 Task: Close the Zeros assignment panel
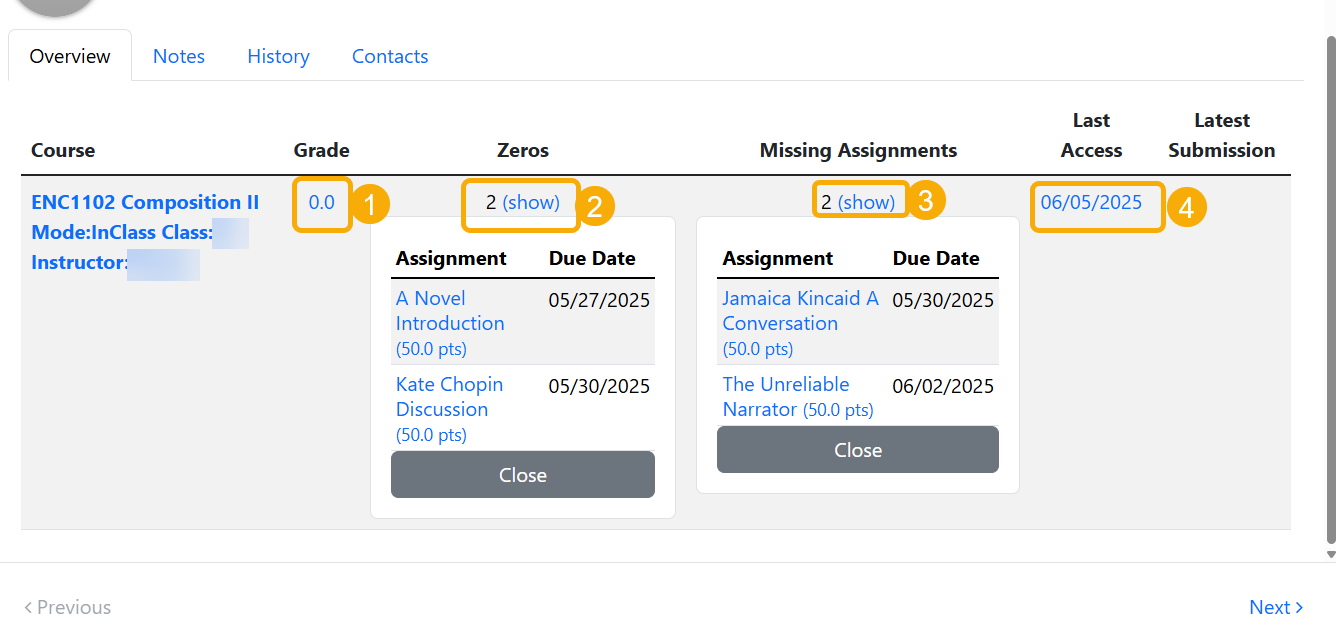[x=522, y=474]
